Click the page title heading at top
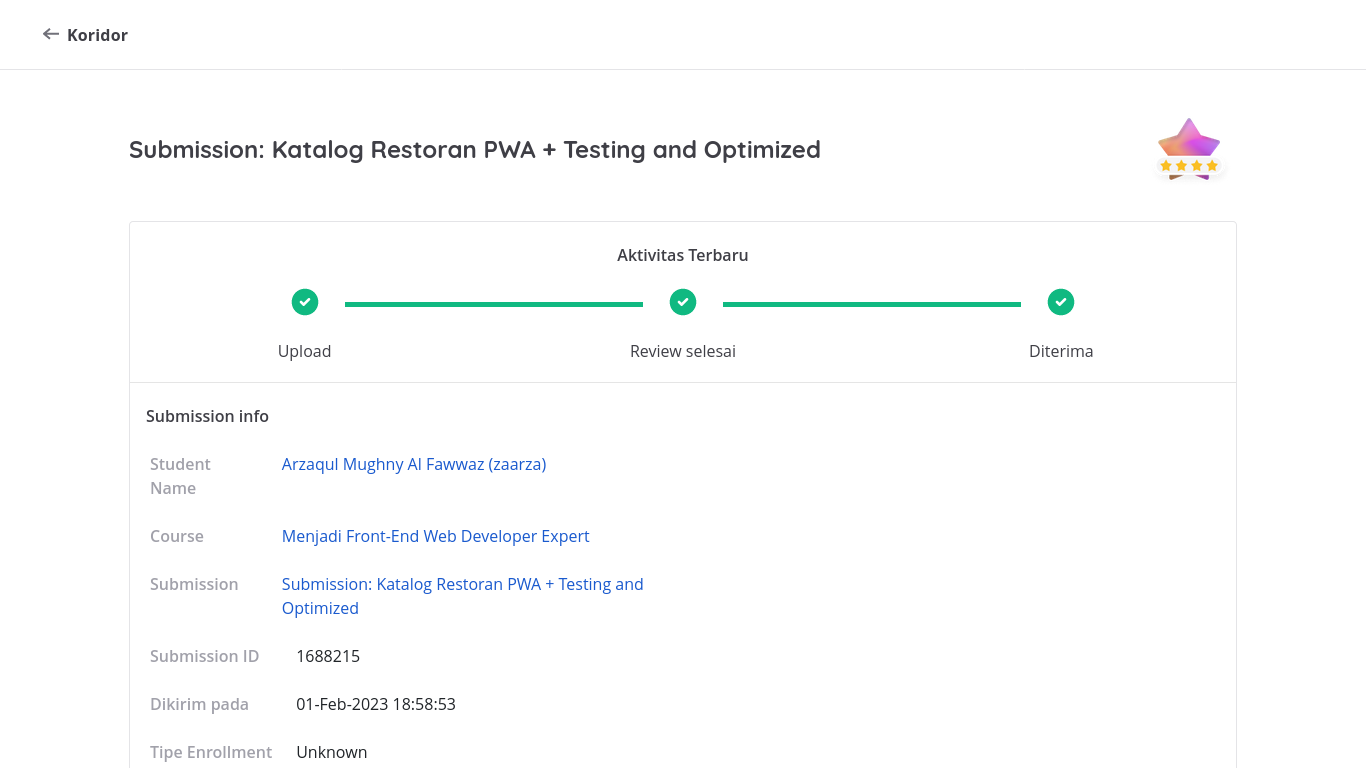Image resolution: width=1366 pixels, height=768 pixels. pyautogui.click(x=475, y=150)
